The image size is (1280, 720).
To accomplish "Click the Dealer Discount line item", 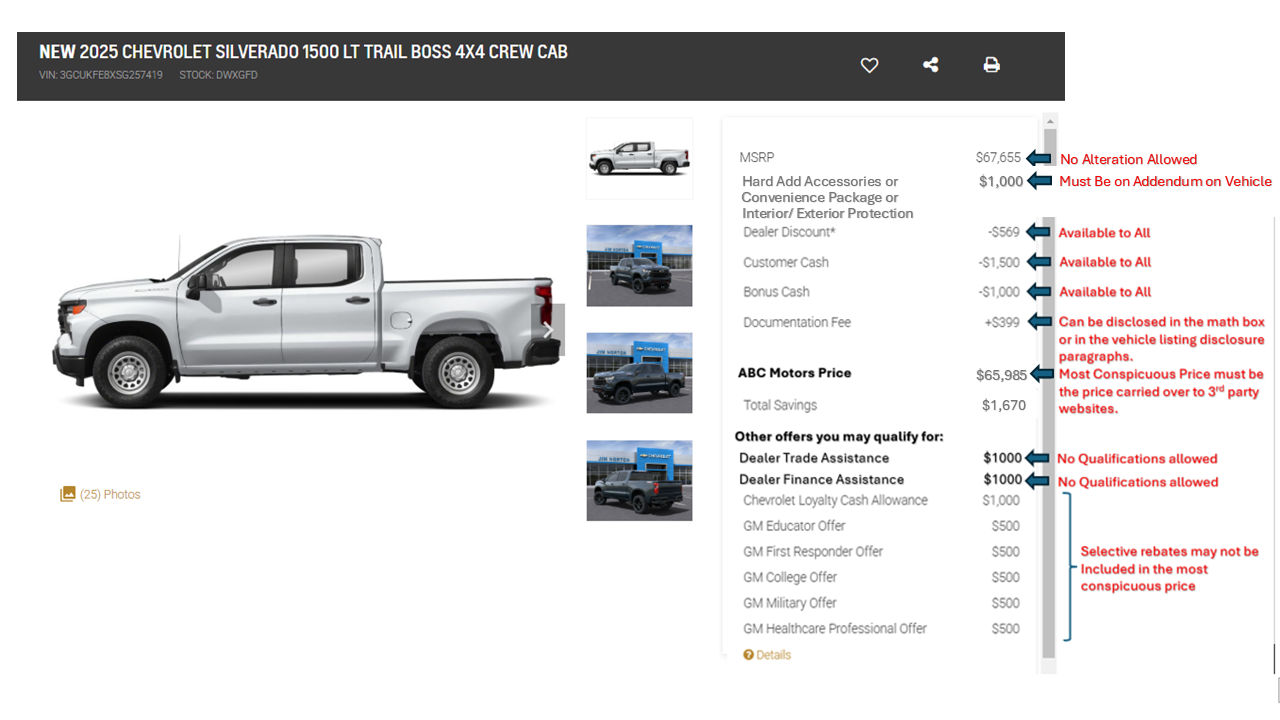I will tap(881, 232).
